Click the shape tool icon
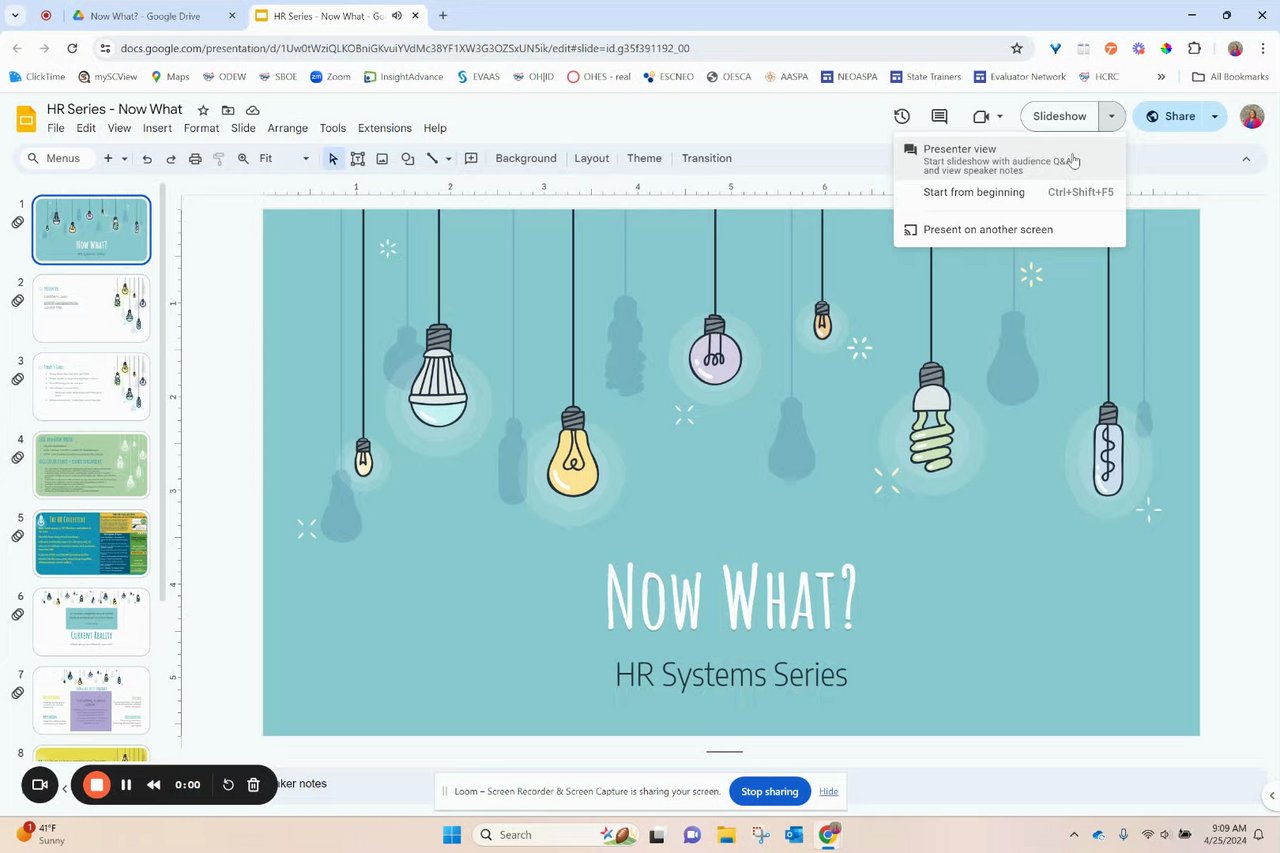Viewport: 1280px width, 853px height. (408, 158)
